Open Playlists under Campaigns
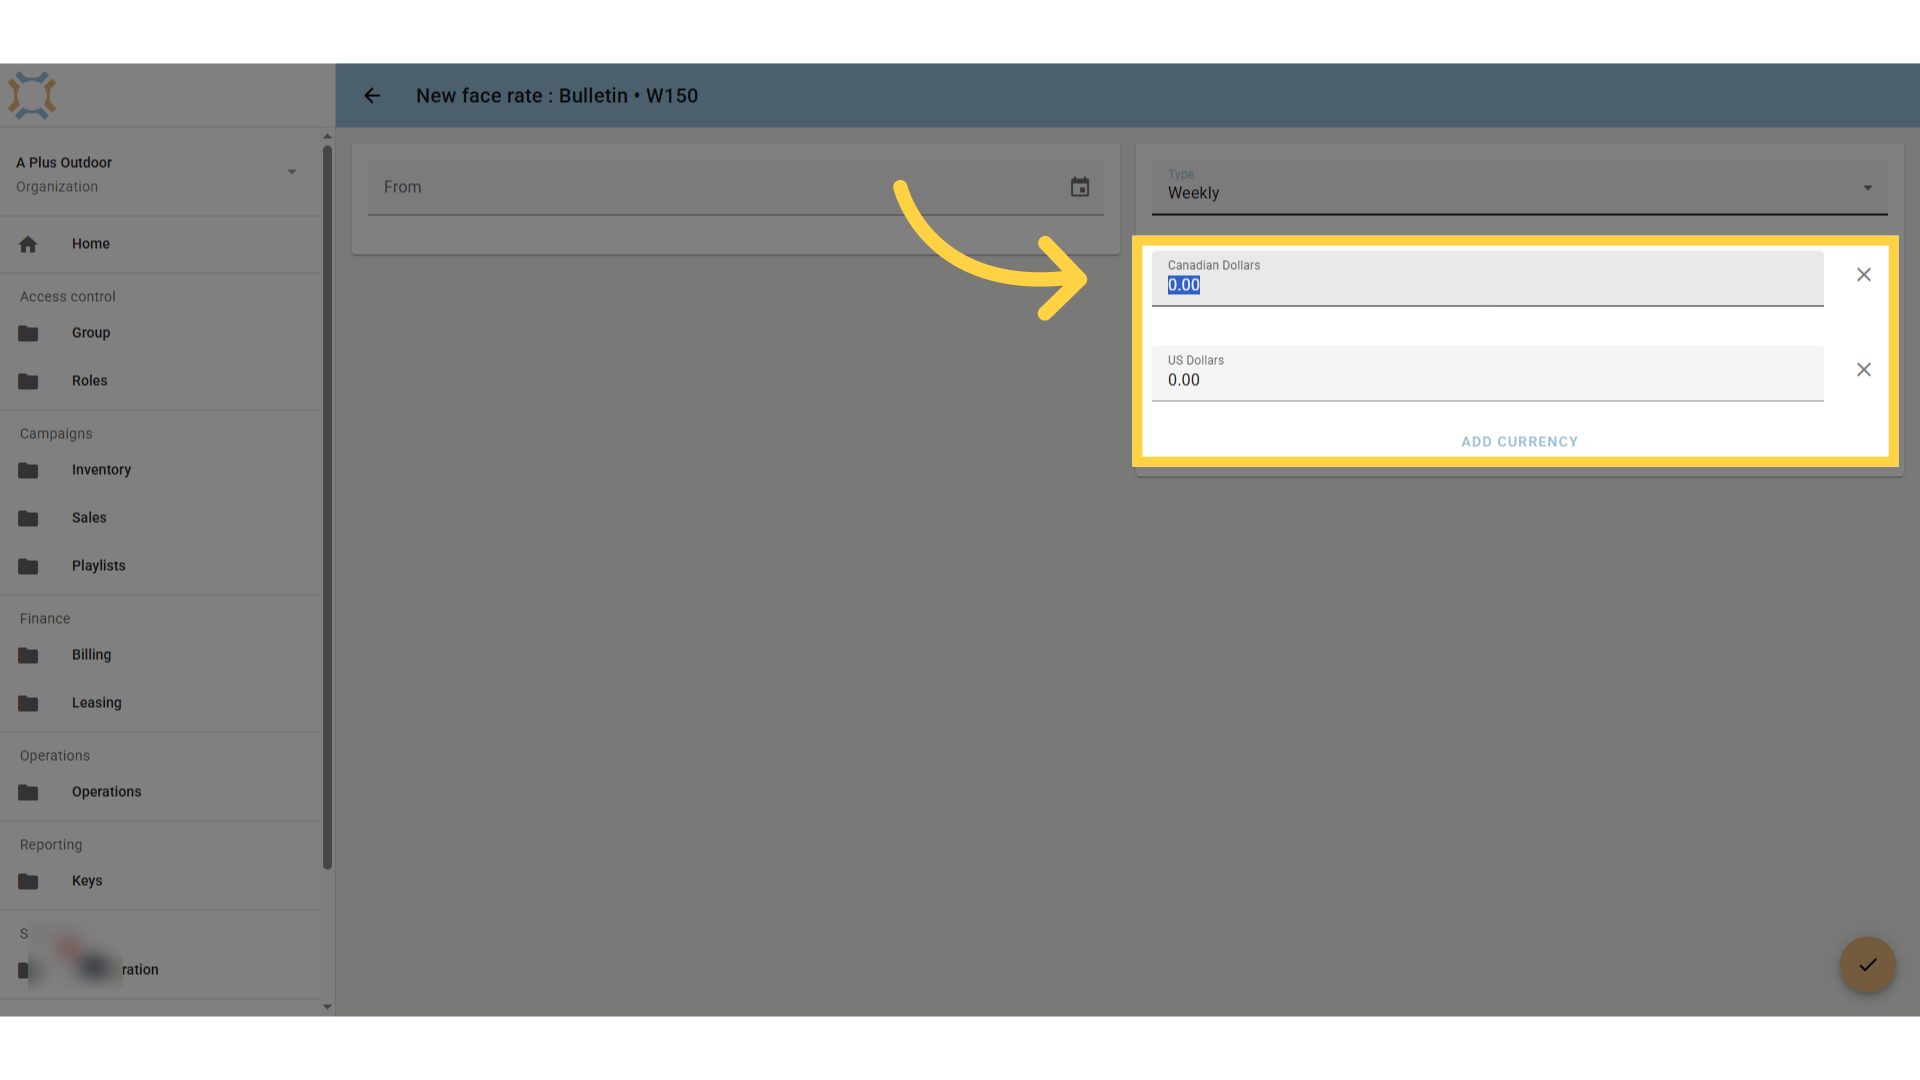This screenshot has width=1920, height=1080. tap(160, 566)
